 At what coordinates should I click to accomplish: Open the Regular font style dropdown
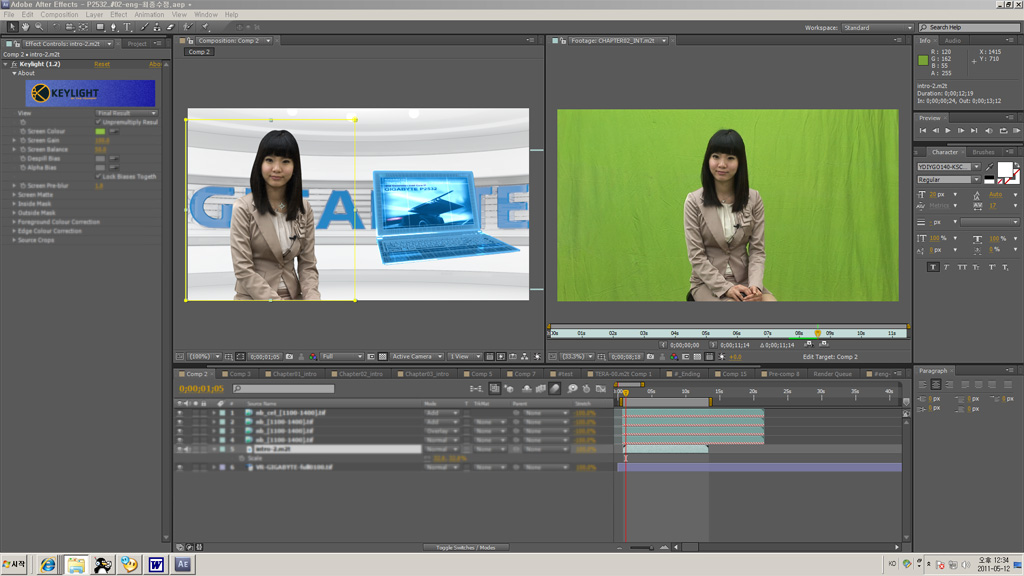(948, 180)
